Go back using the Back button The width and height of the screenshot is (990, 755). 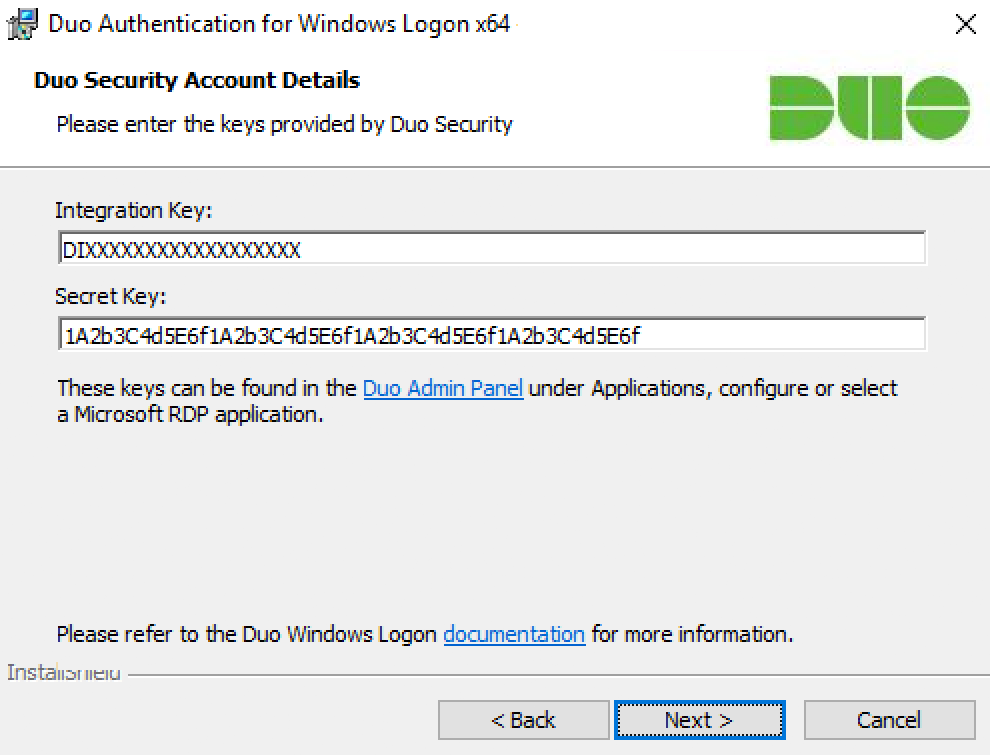523,719
